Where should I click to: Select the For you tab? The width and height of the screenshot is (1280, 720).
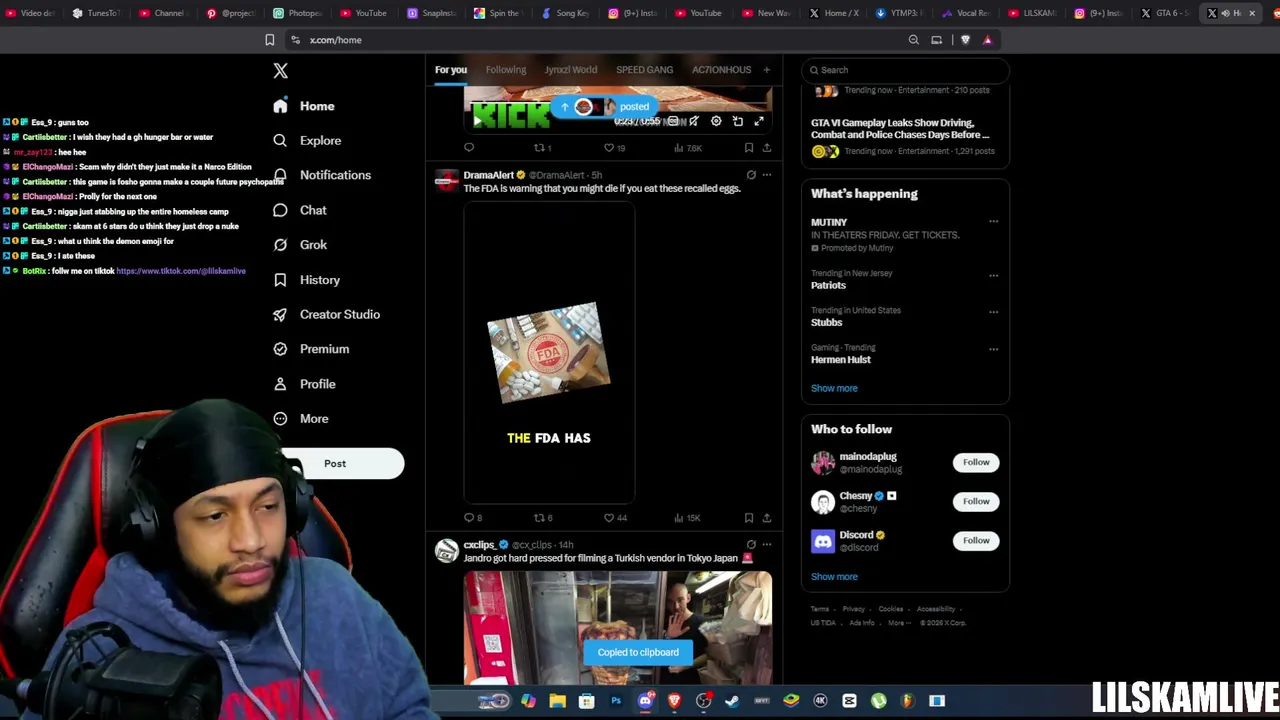pos(451,70)
